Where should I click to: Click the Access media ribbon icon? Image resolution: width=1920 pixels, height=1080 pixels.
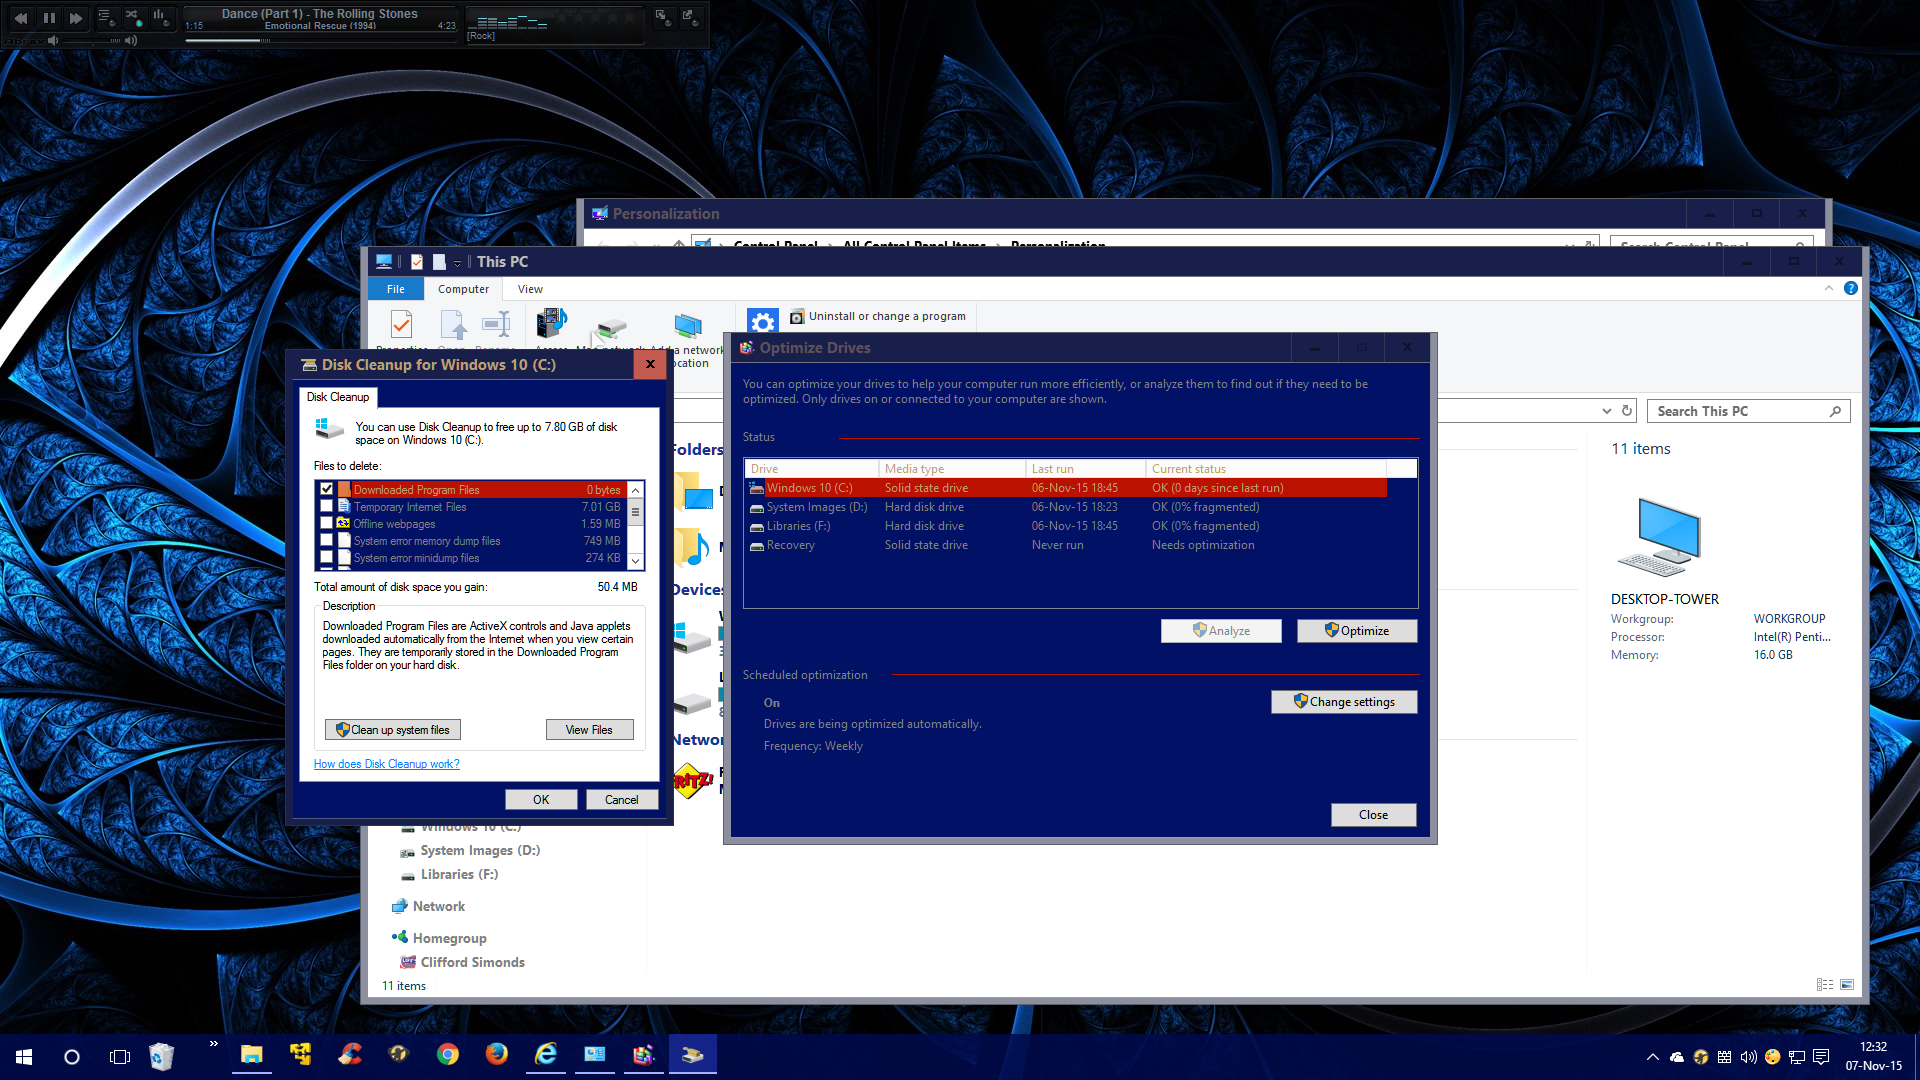[552, 323]
